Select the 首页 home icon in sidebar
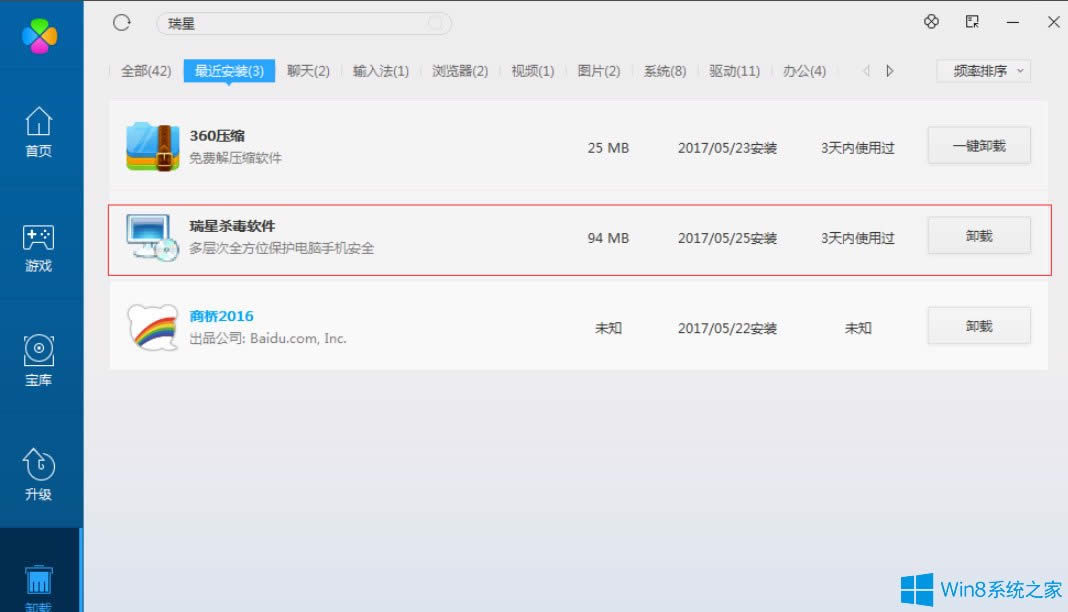1068x612 pixels. [40, 121]
